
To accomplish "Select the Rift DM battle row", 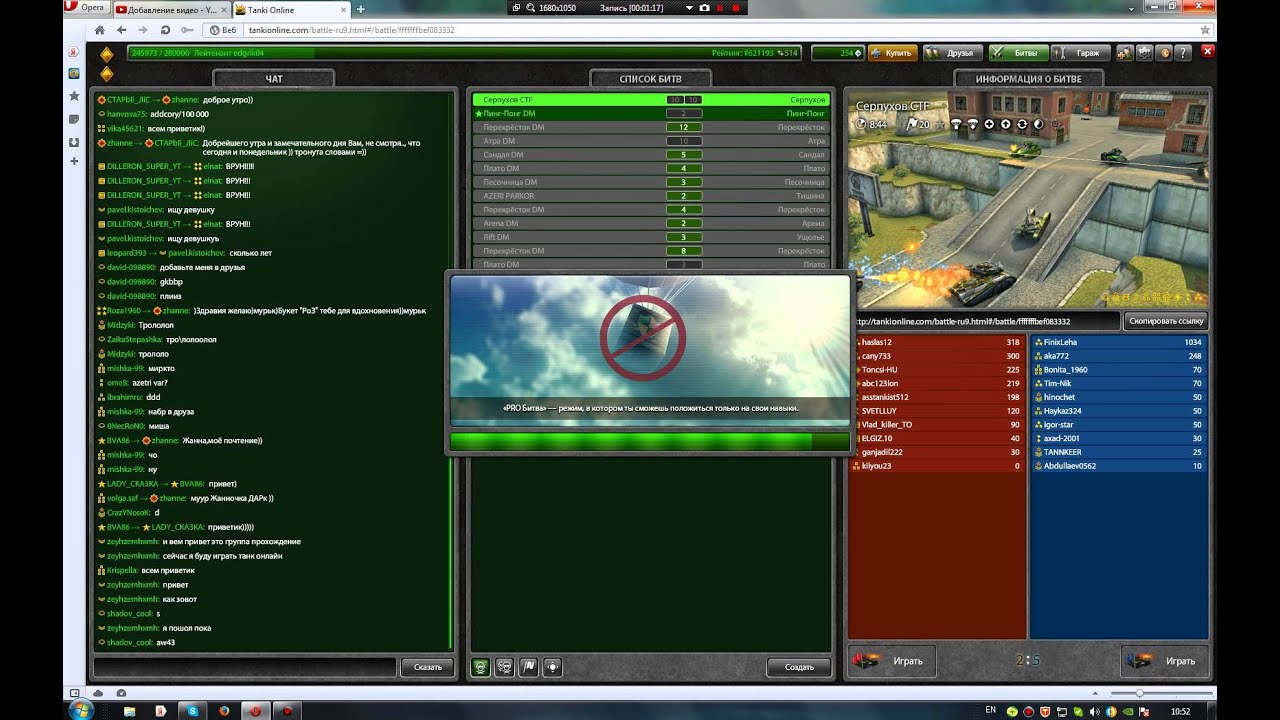I will 651,237.
